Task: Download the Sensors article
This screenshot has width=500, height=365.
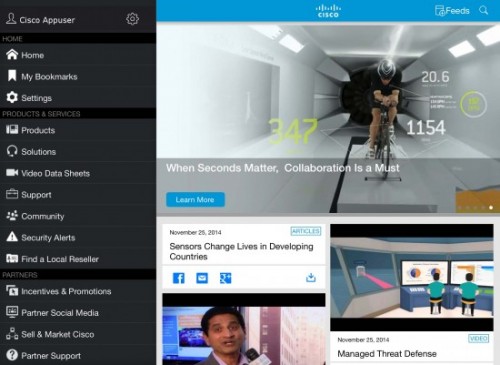Action: point(311,277)
